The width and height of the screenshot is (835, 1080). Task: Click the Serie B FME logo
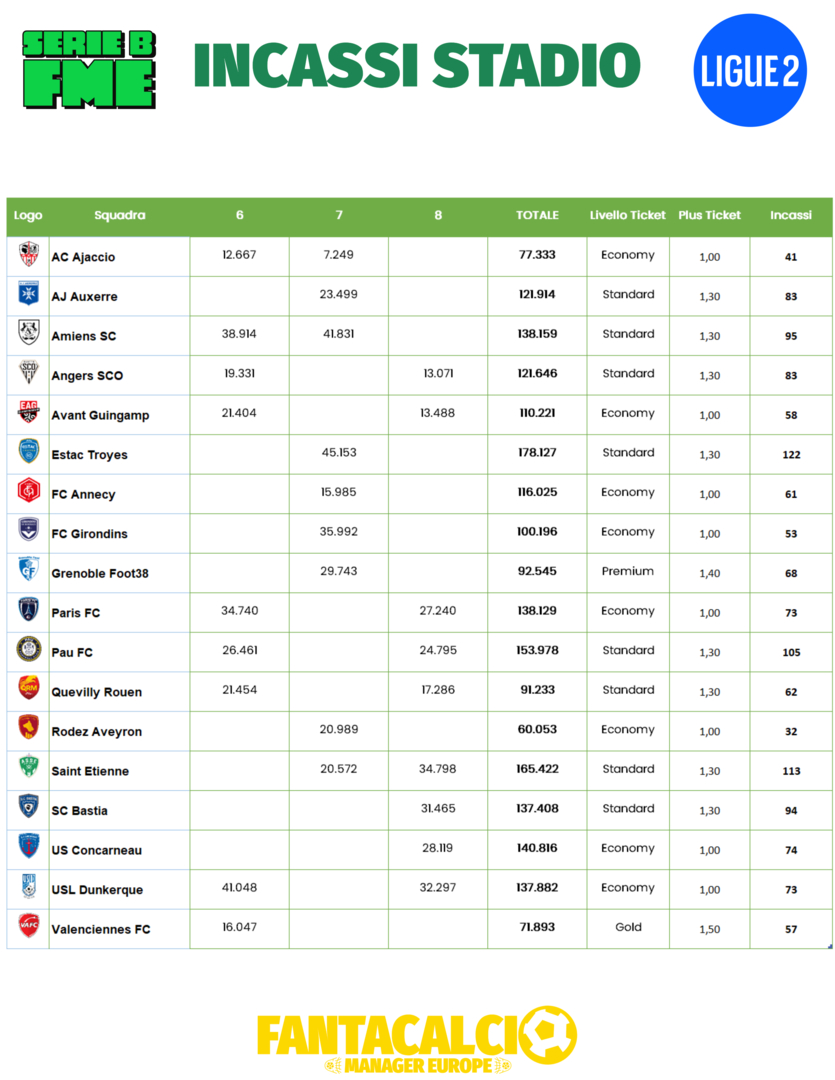89,68
